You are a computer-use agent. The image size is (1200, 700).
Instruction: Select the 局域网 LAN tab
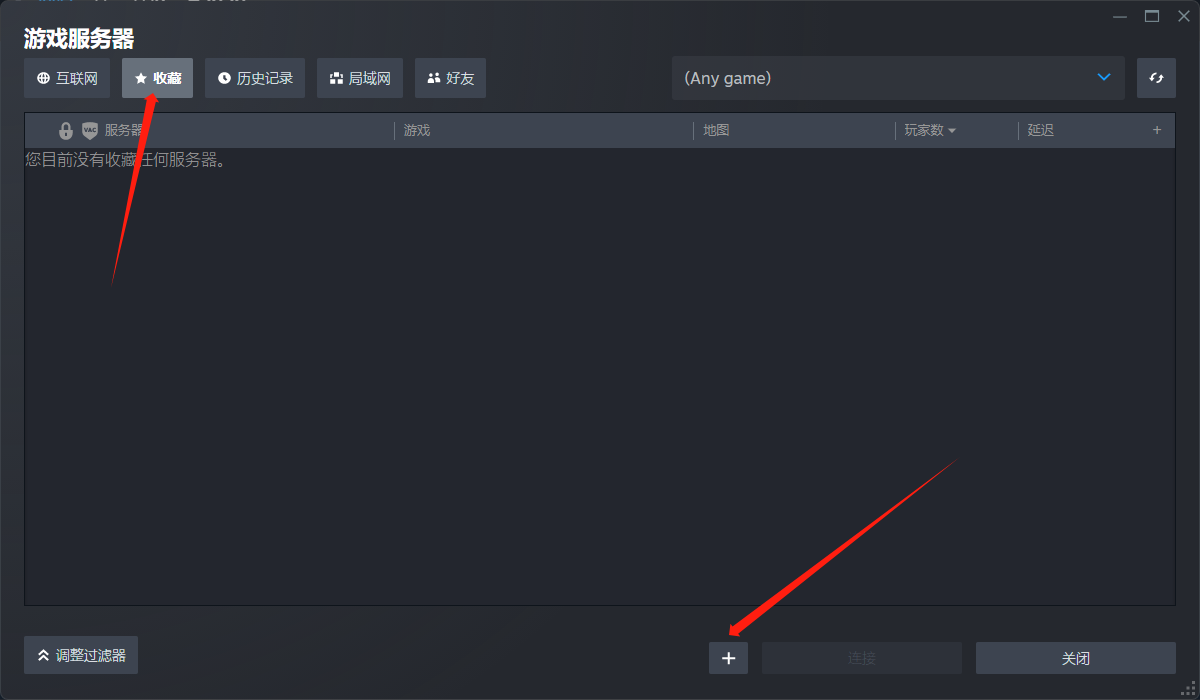point(360,78)
